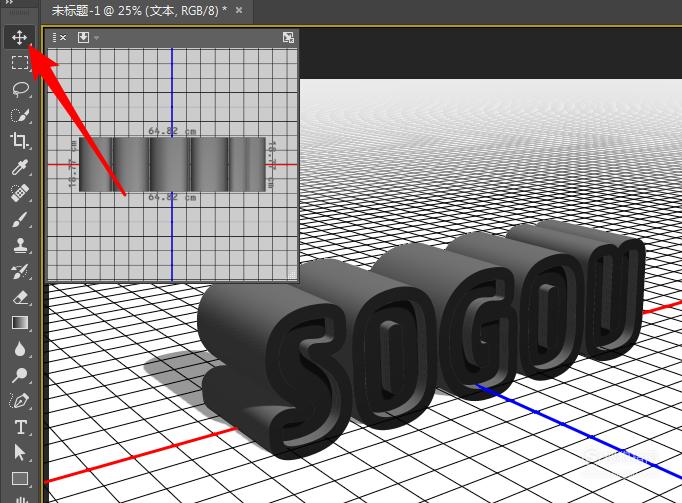The height and width of the screenshot is (503, 682).
Task: Select the Quick Selection tool
Action: pyautogui.click(x=20, y=115)
